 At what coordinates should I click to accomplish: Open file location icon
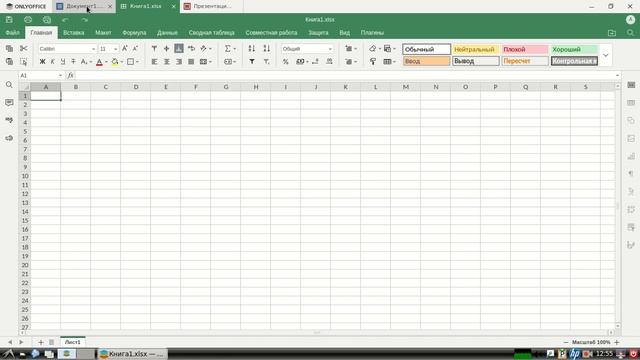tap(612, 33)
